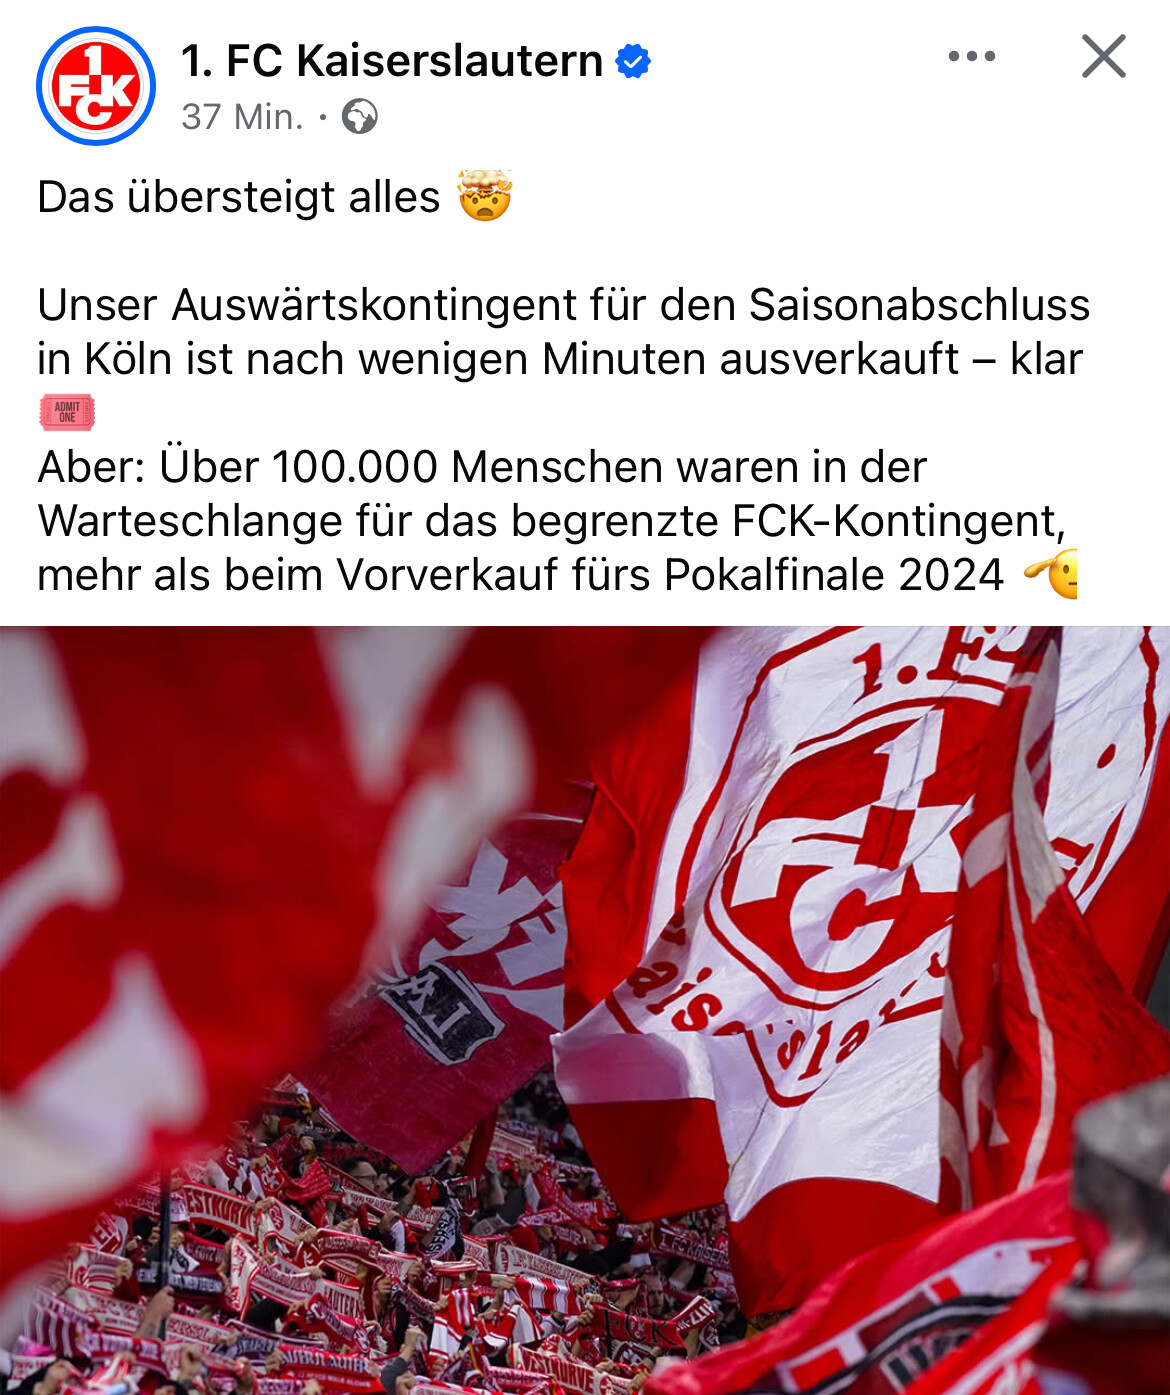Click the public globe visibility icon
Screen dimensions: 1170x1395
359,117
